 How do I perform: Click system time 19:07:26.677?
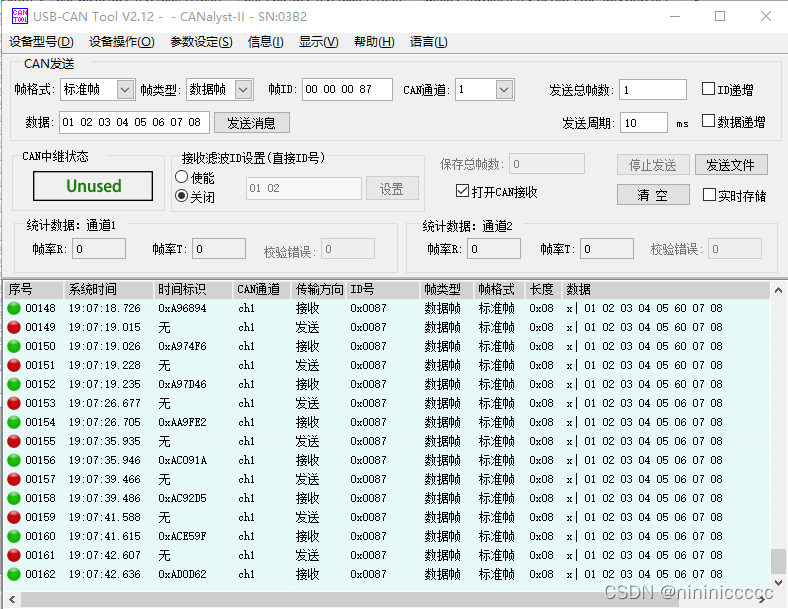click(x=105, y=403)
